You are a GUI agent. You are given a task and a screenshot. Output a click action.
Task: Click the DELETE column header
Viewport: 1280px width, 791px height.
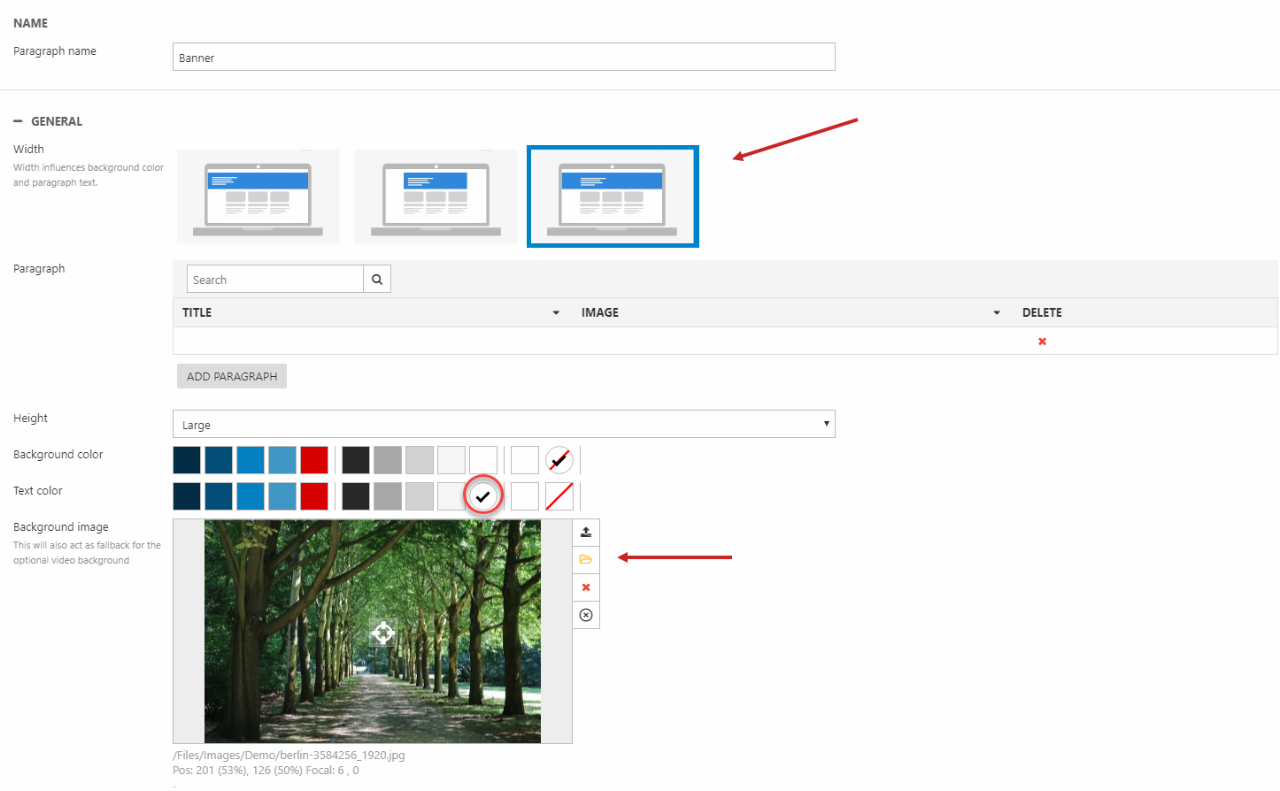[1042, 313]
